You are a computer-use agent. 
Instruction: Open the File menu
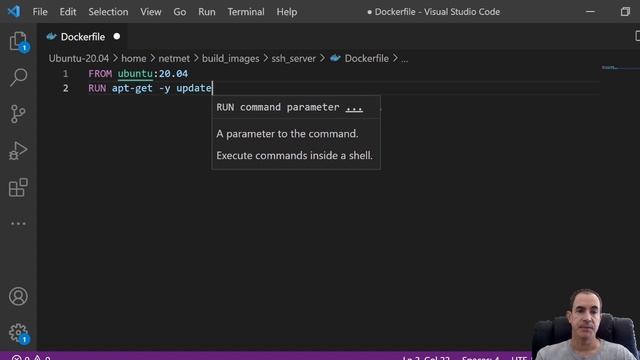coord(40,12)
